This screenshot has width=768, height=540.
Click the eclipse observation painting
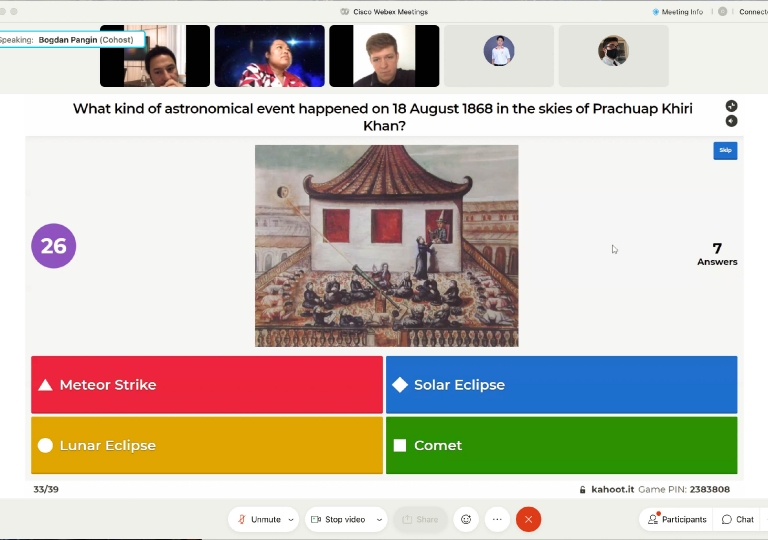click(386, 246)
